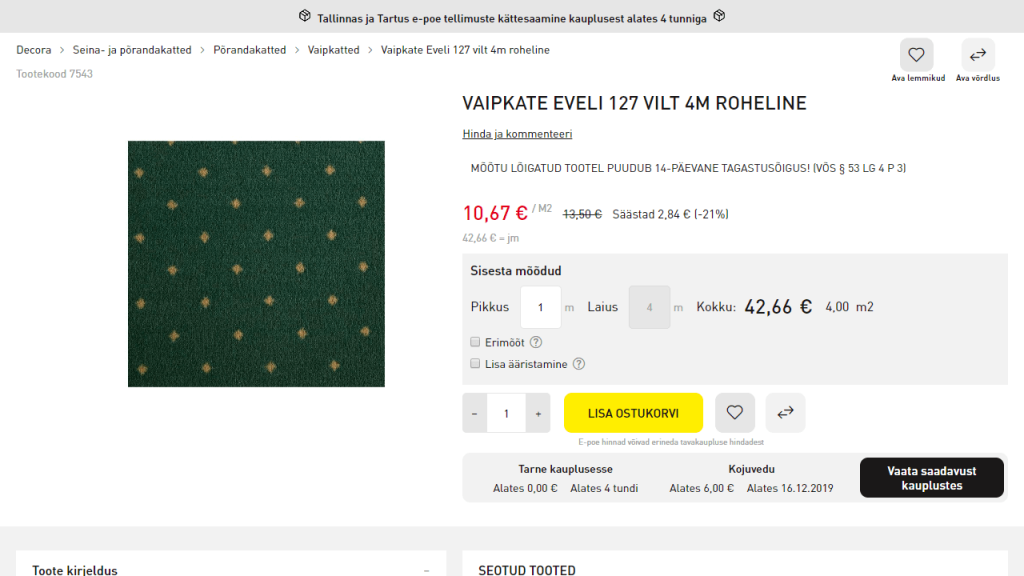
Task: Click the Hinda ja kommenteeri link
Action: (516, 133)
